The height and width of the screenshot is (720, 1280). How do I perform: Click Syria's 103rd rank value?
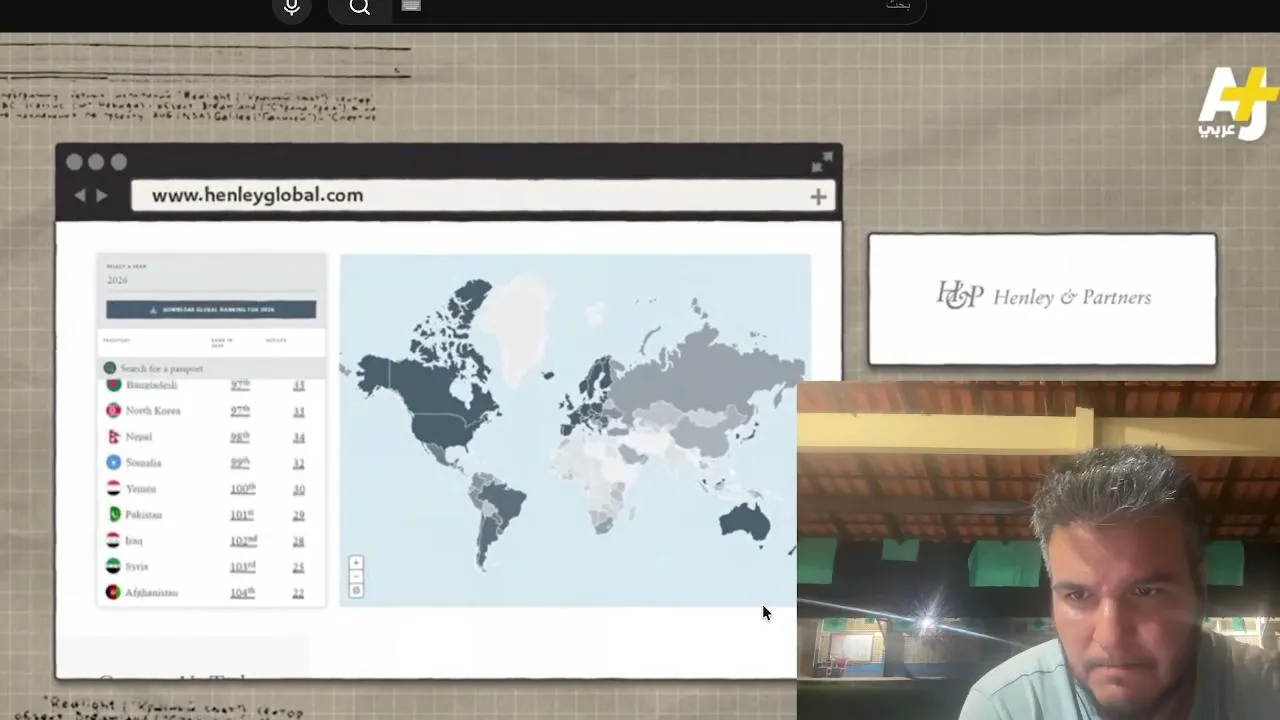click(x=243, y=567)
